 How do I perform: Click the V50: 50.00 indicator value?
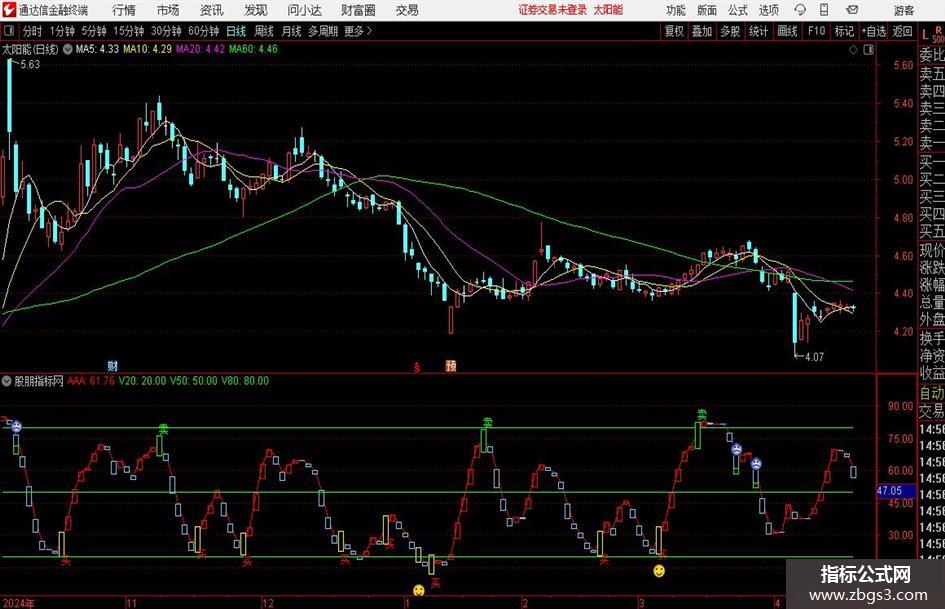tap(193, 381)
